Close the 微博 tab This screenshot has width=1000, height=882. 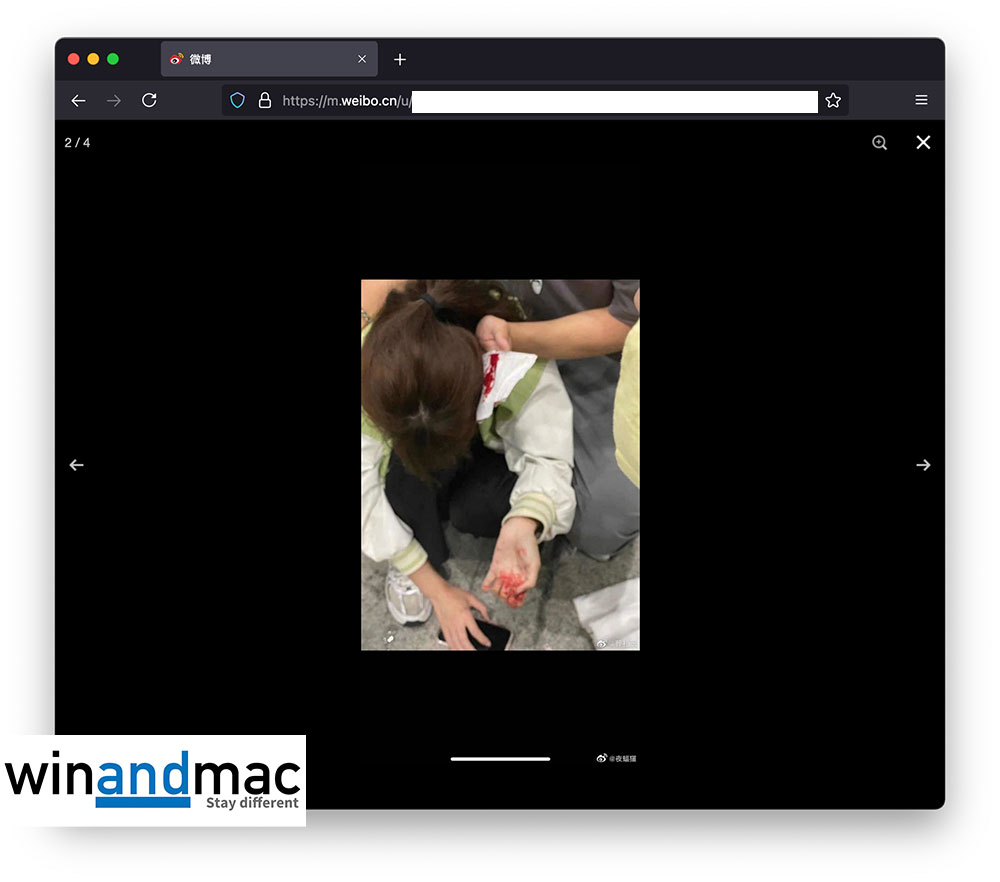click(x=362, y=59)
